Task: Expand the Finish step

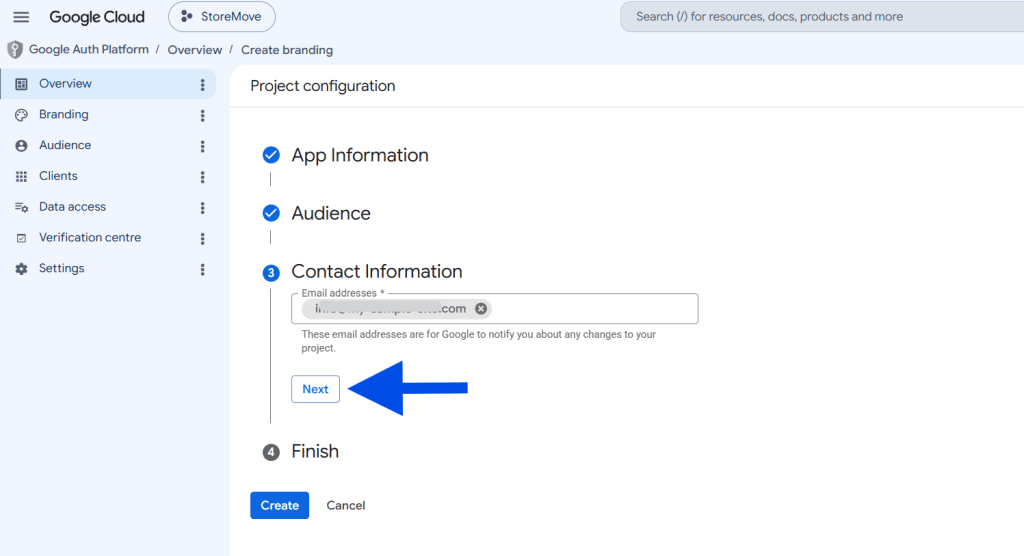Action: pos(315,451)
